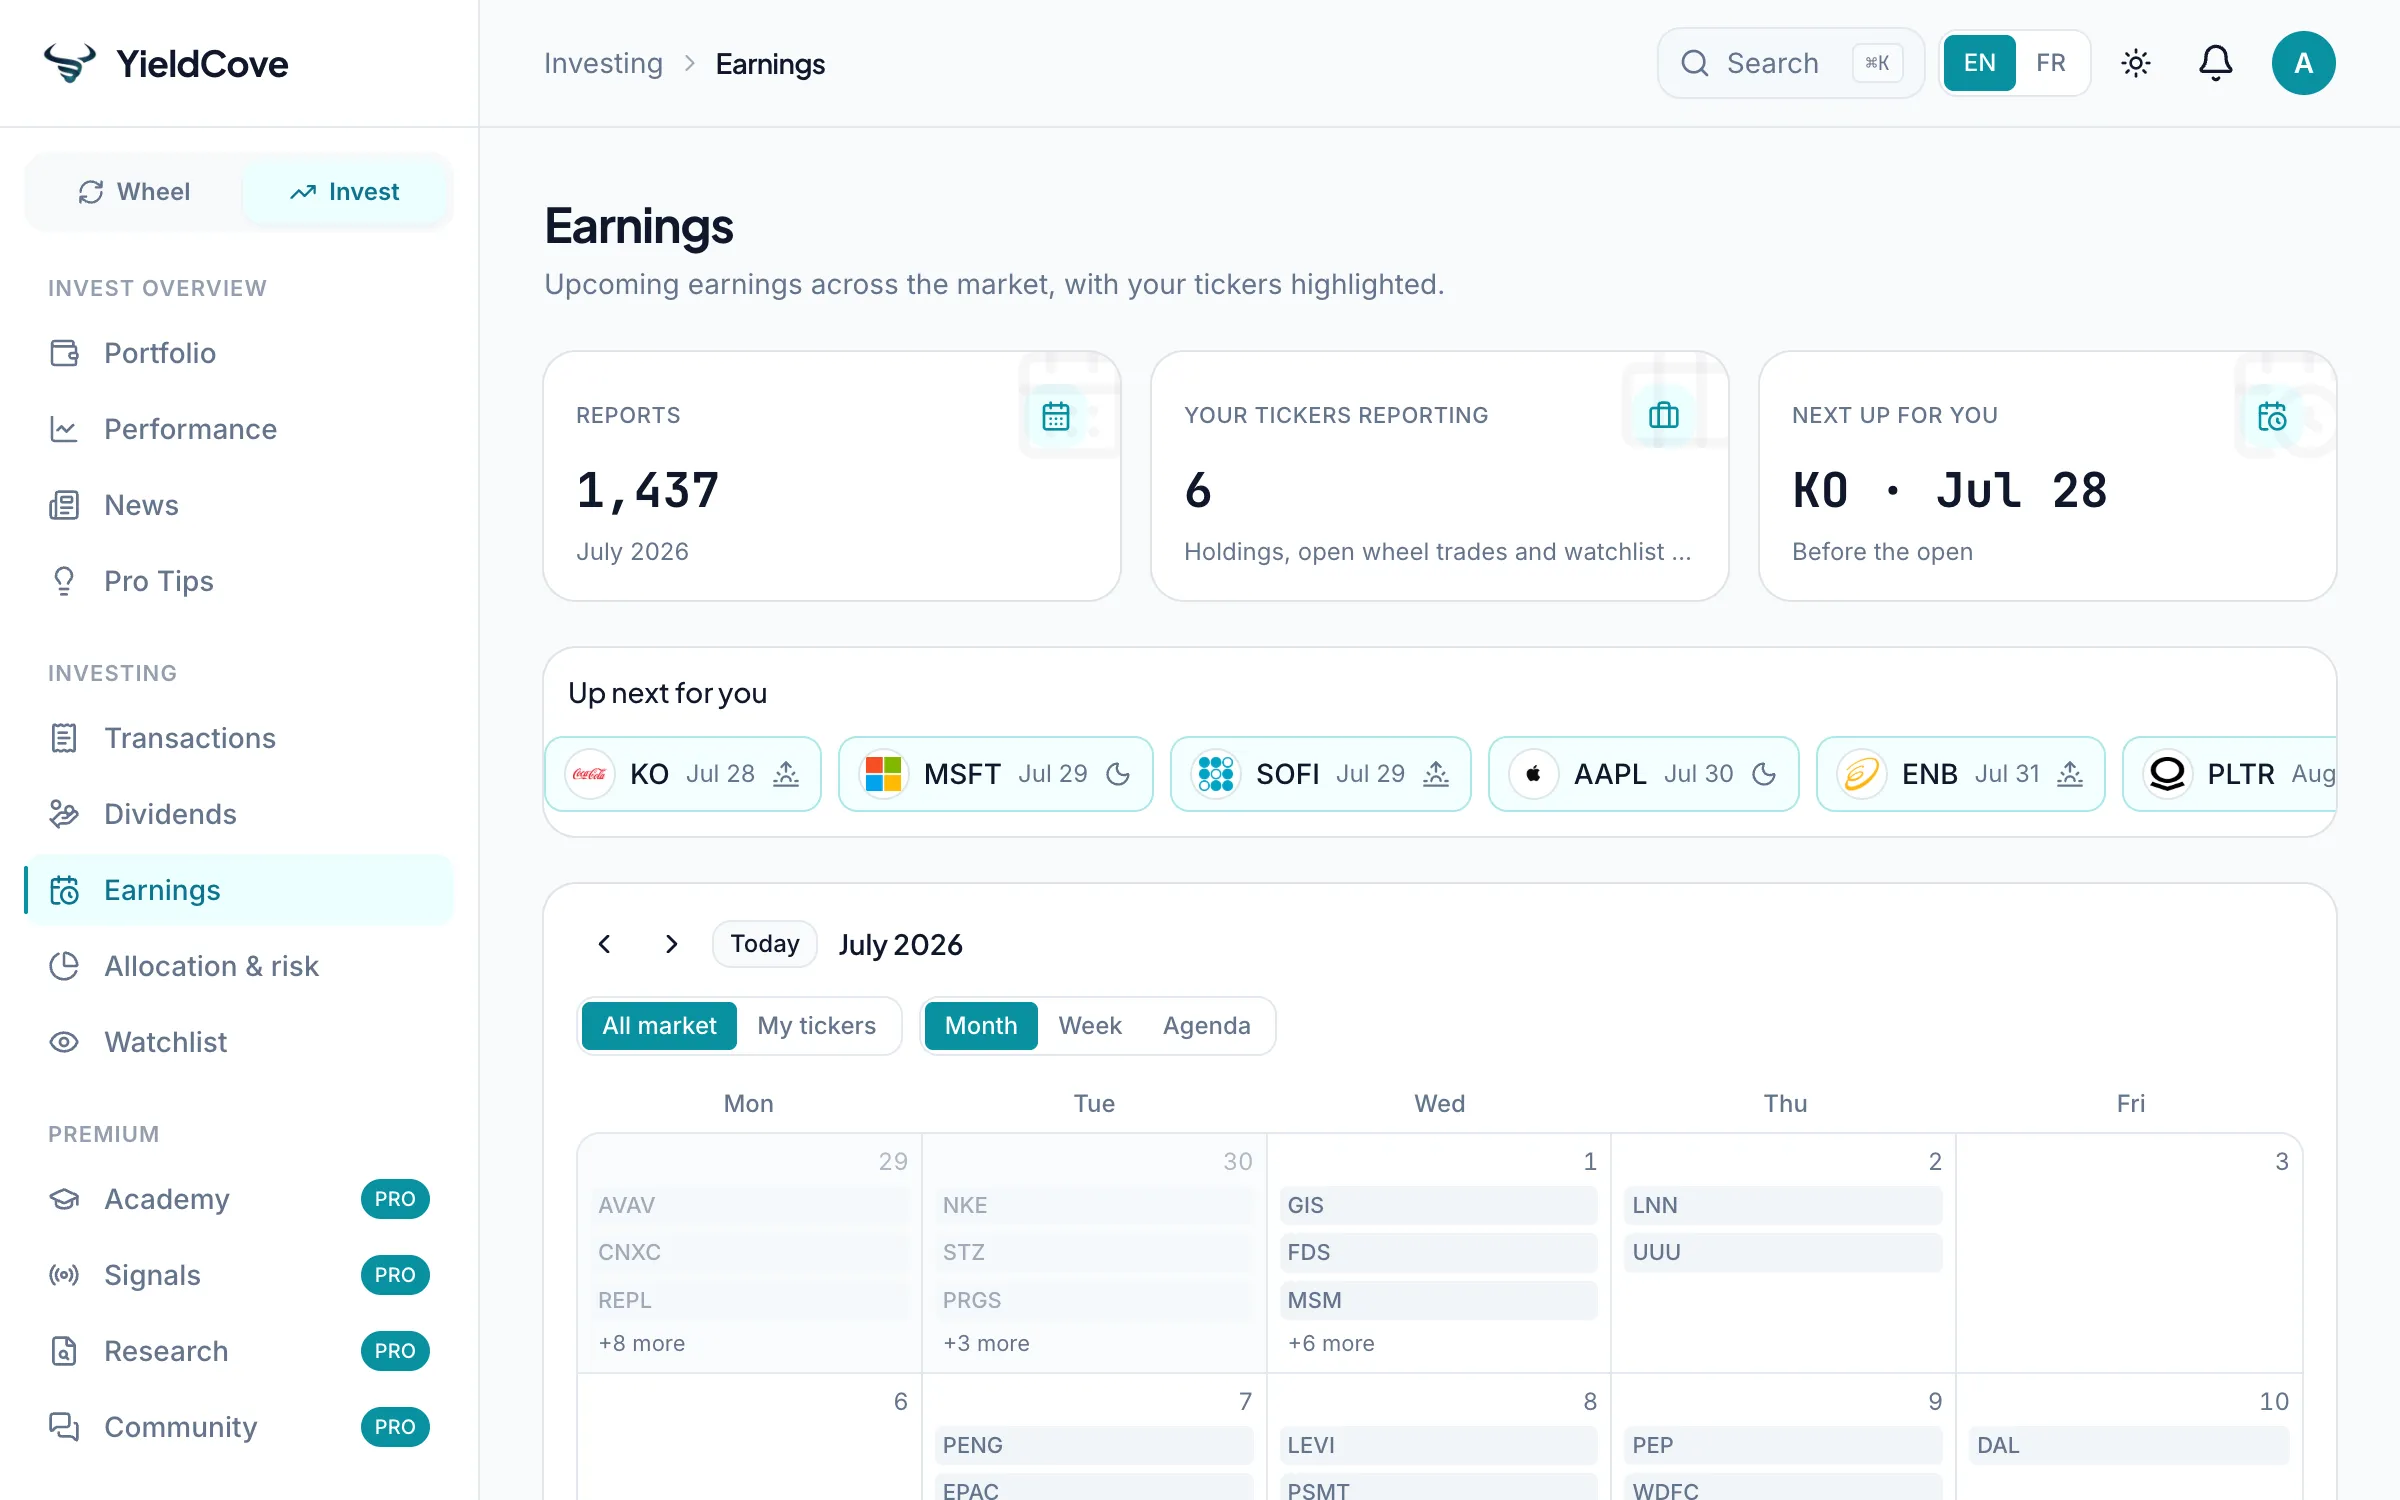The width and height of the screenshot is (2400, 1500).
Task: Open Watchlist page from sidebar
Action: pos(238,1042)
